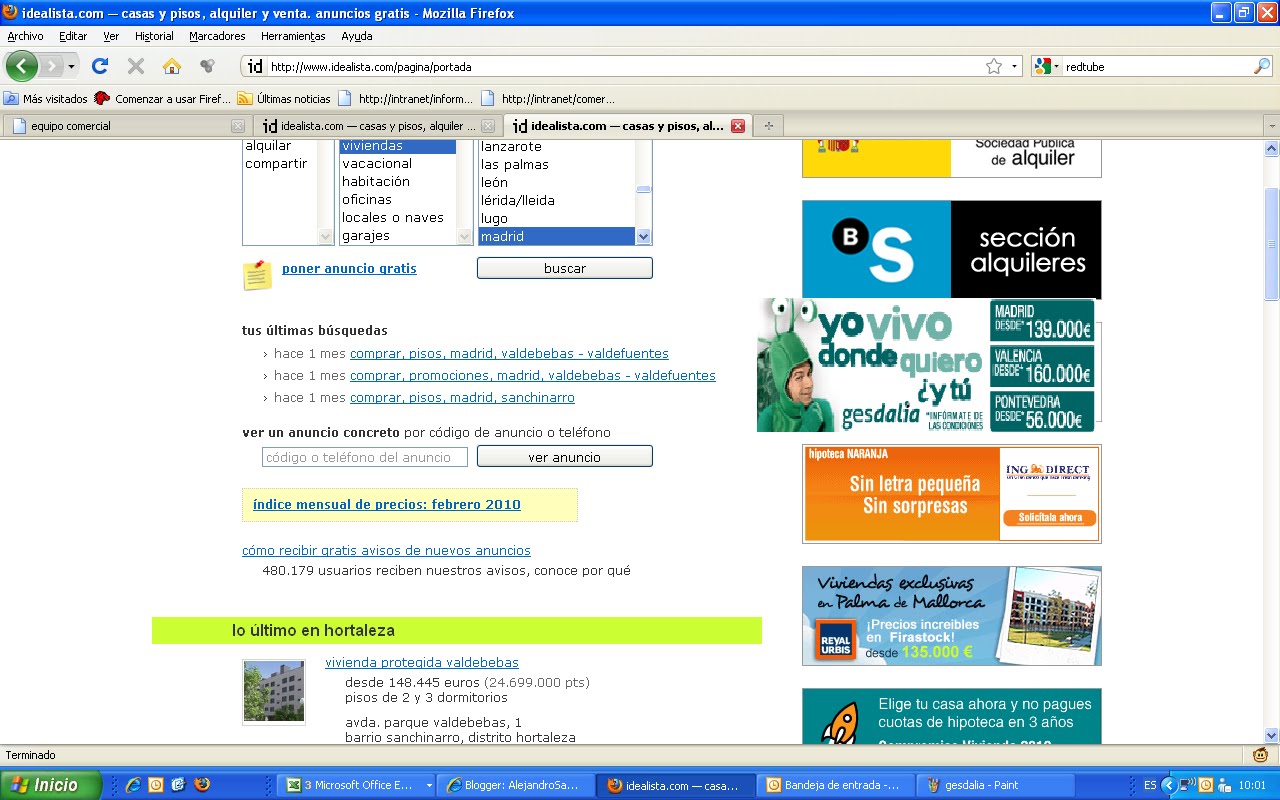The width and height of the screenshot is (1280, 800).
Task: Open a new tab with the plus button
Action: (x=768, y=126)
